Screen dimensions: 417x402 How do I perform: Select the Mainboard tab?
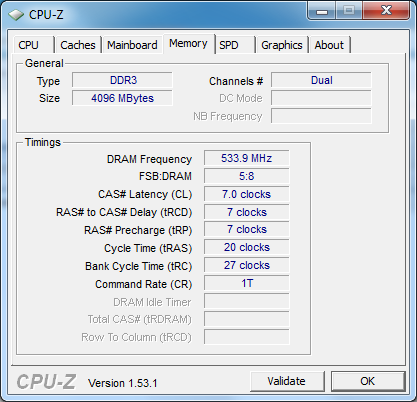pos(132,45)
